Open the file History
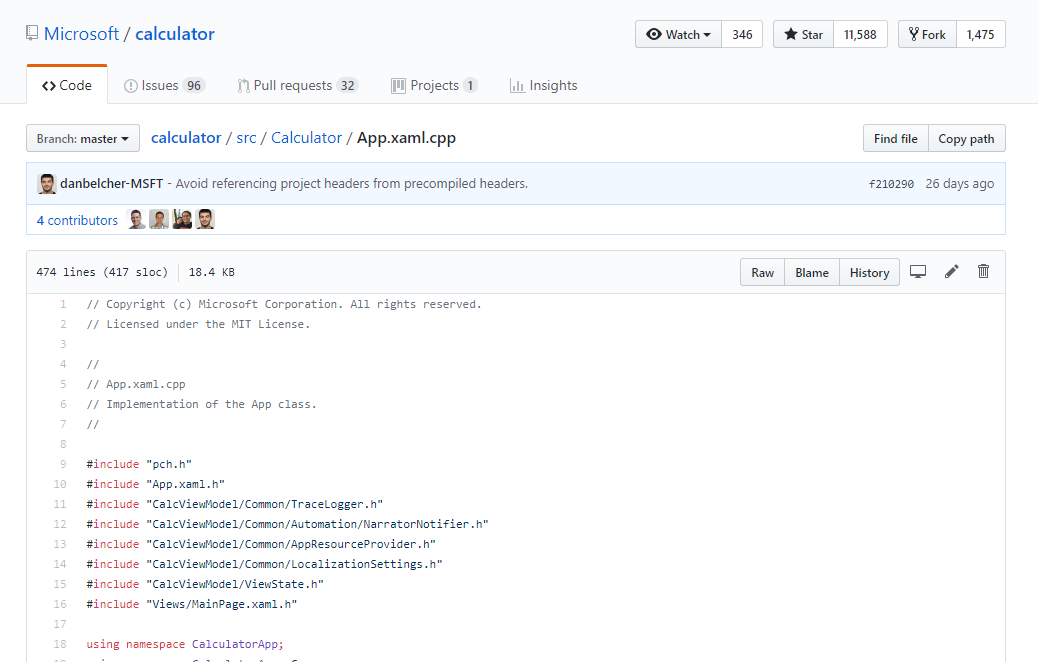The width and height of the screenshot is (1038, 662). click(x=869, y=272)
